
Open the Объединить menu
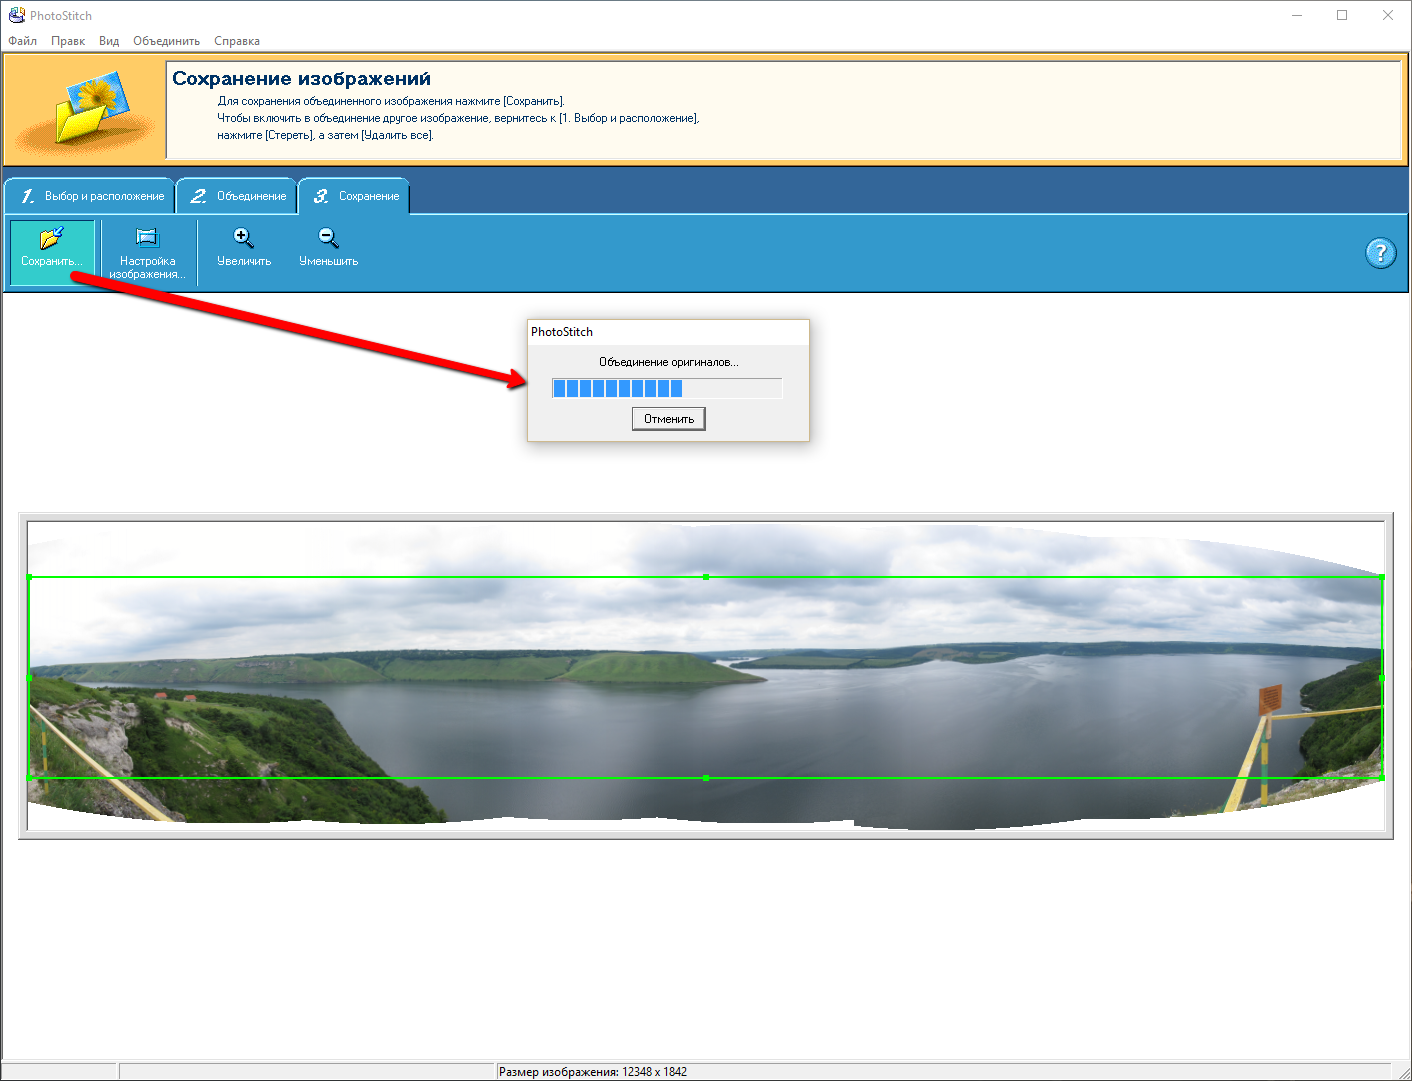coord(166,41)
